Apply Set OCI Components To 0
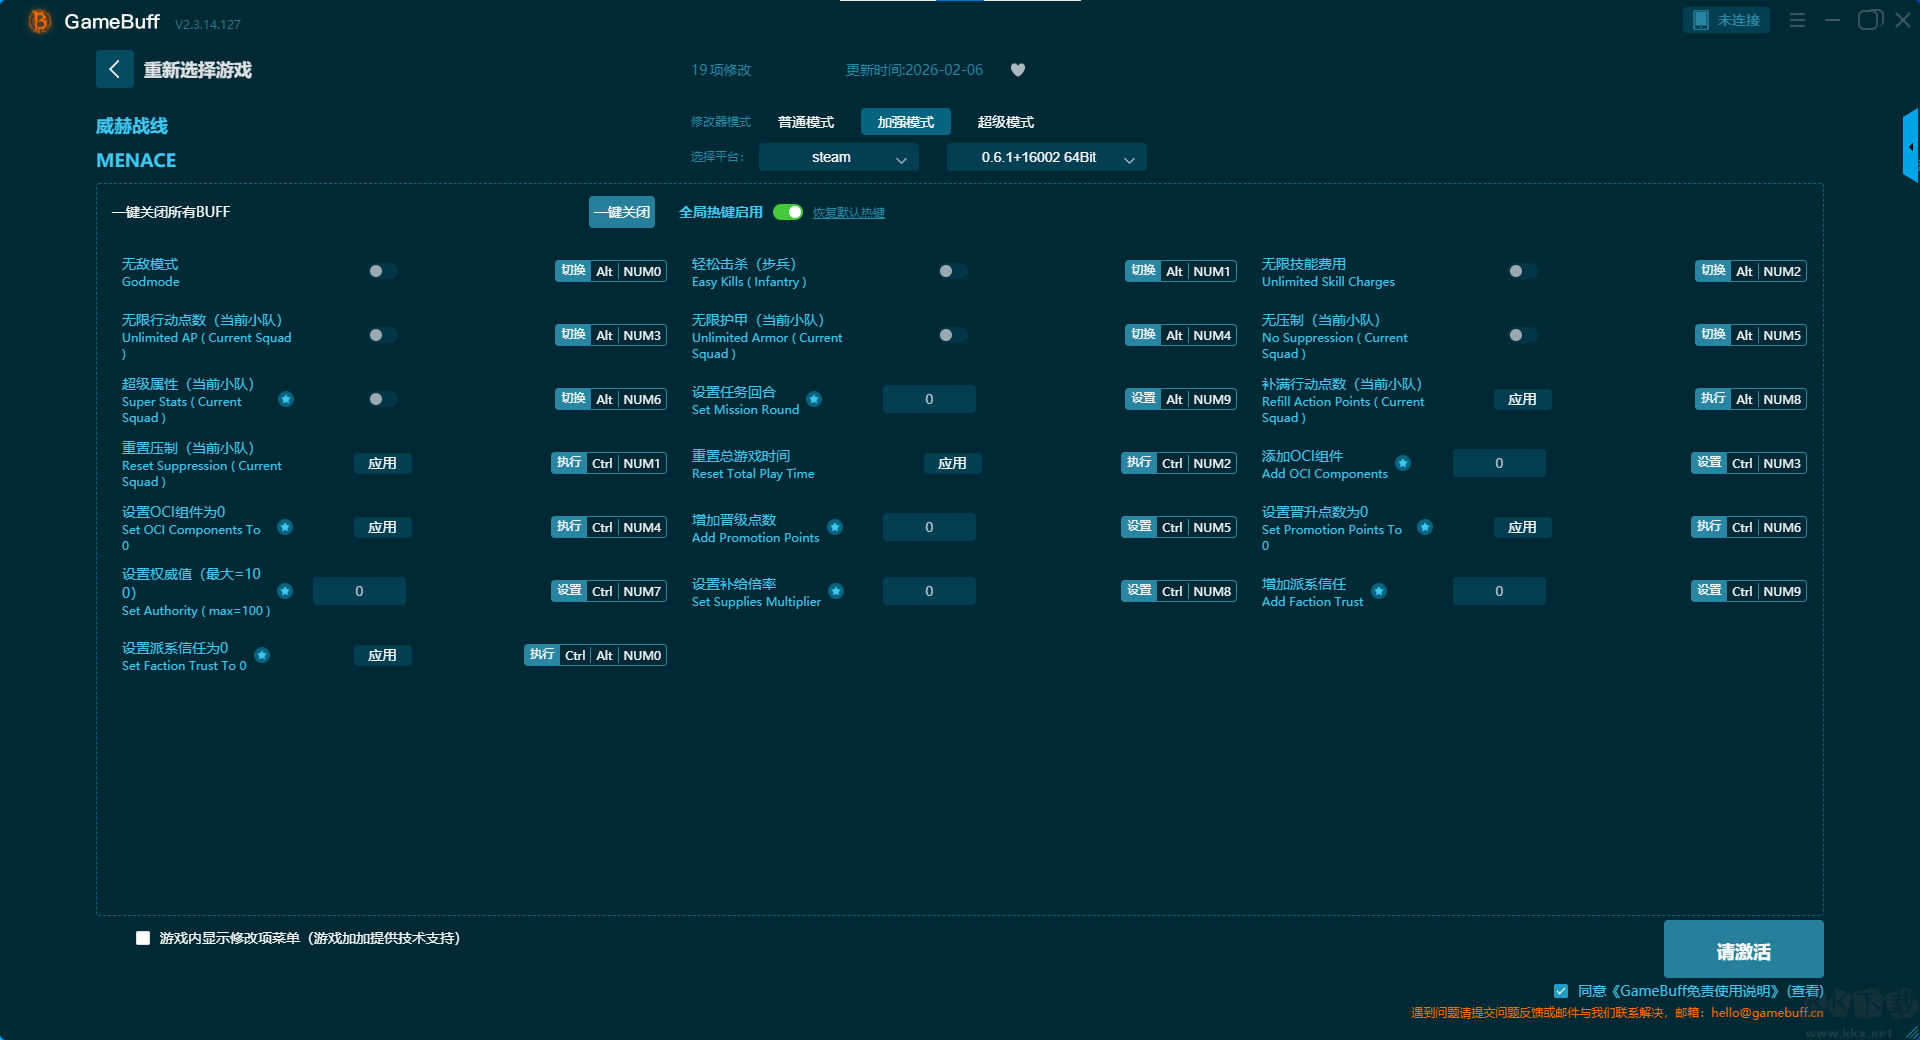 tap(382, 527)
